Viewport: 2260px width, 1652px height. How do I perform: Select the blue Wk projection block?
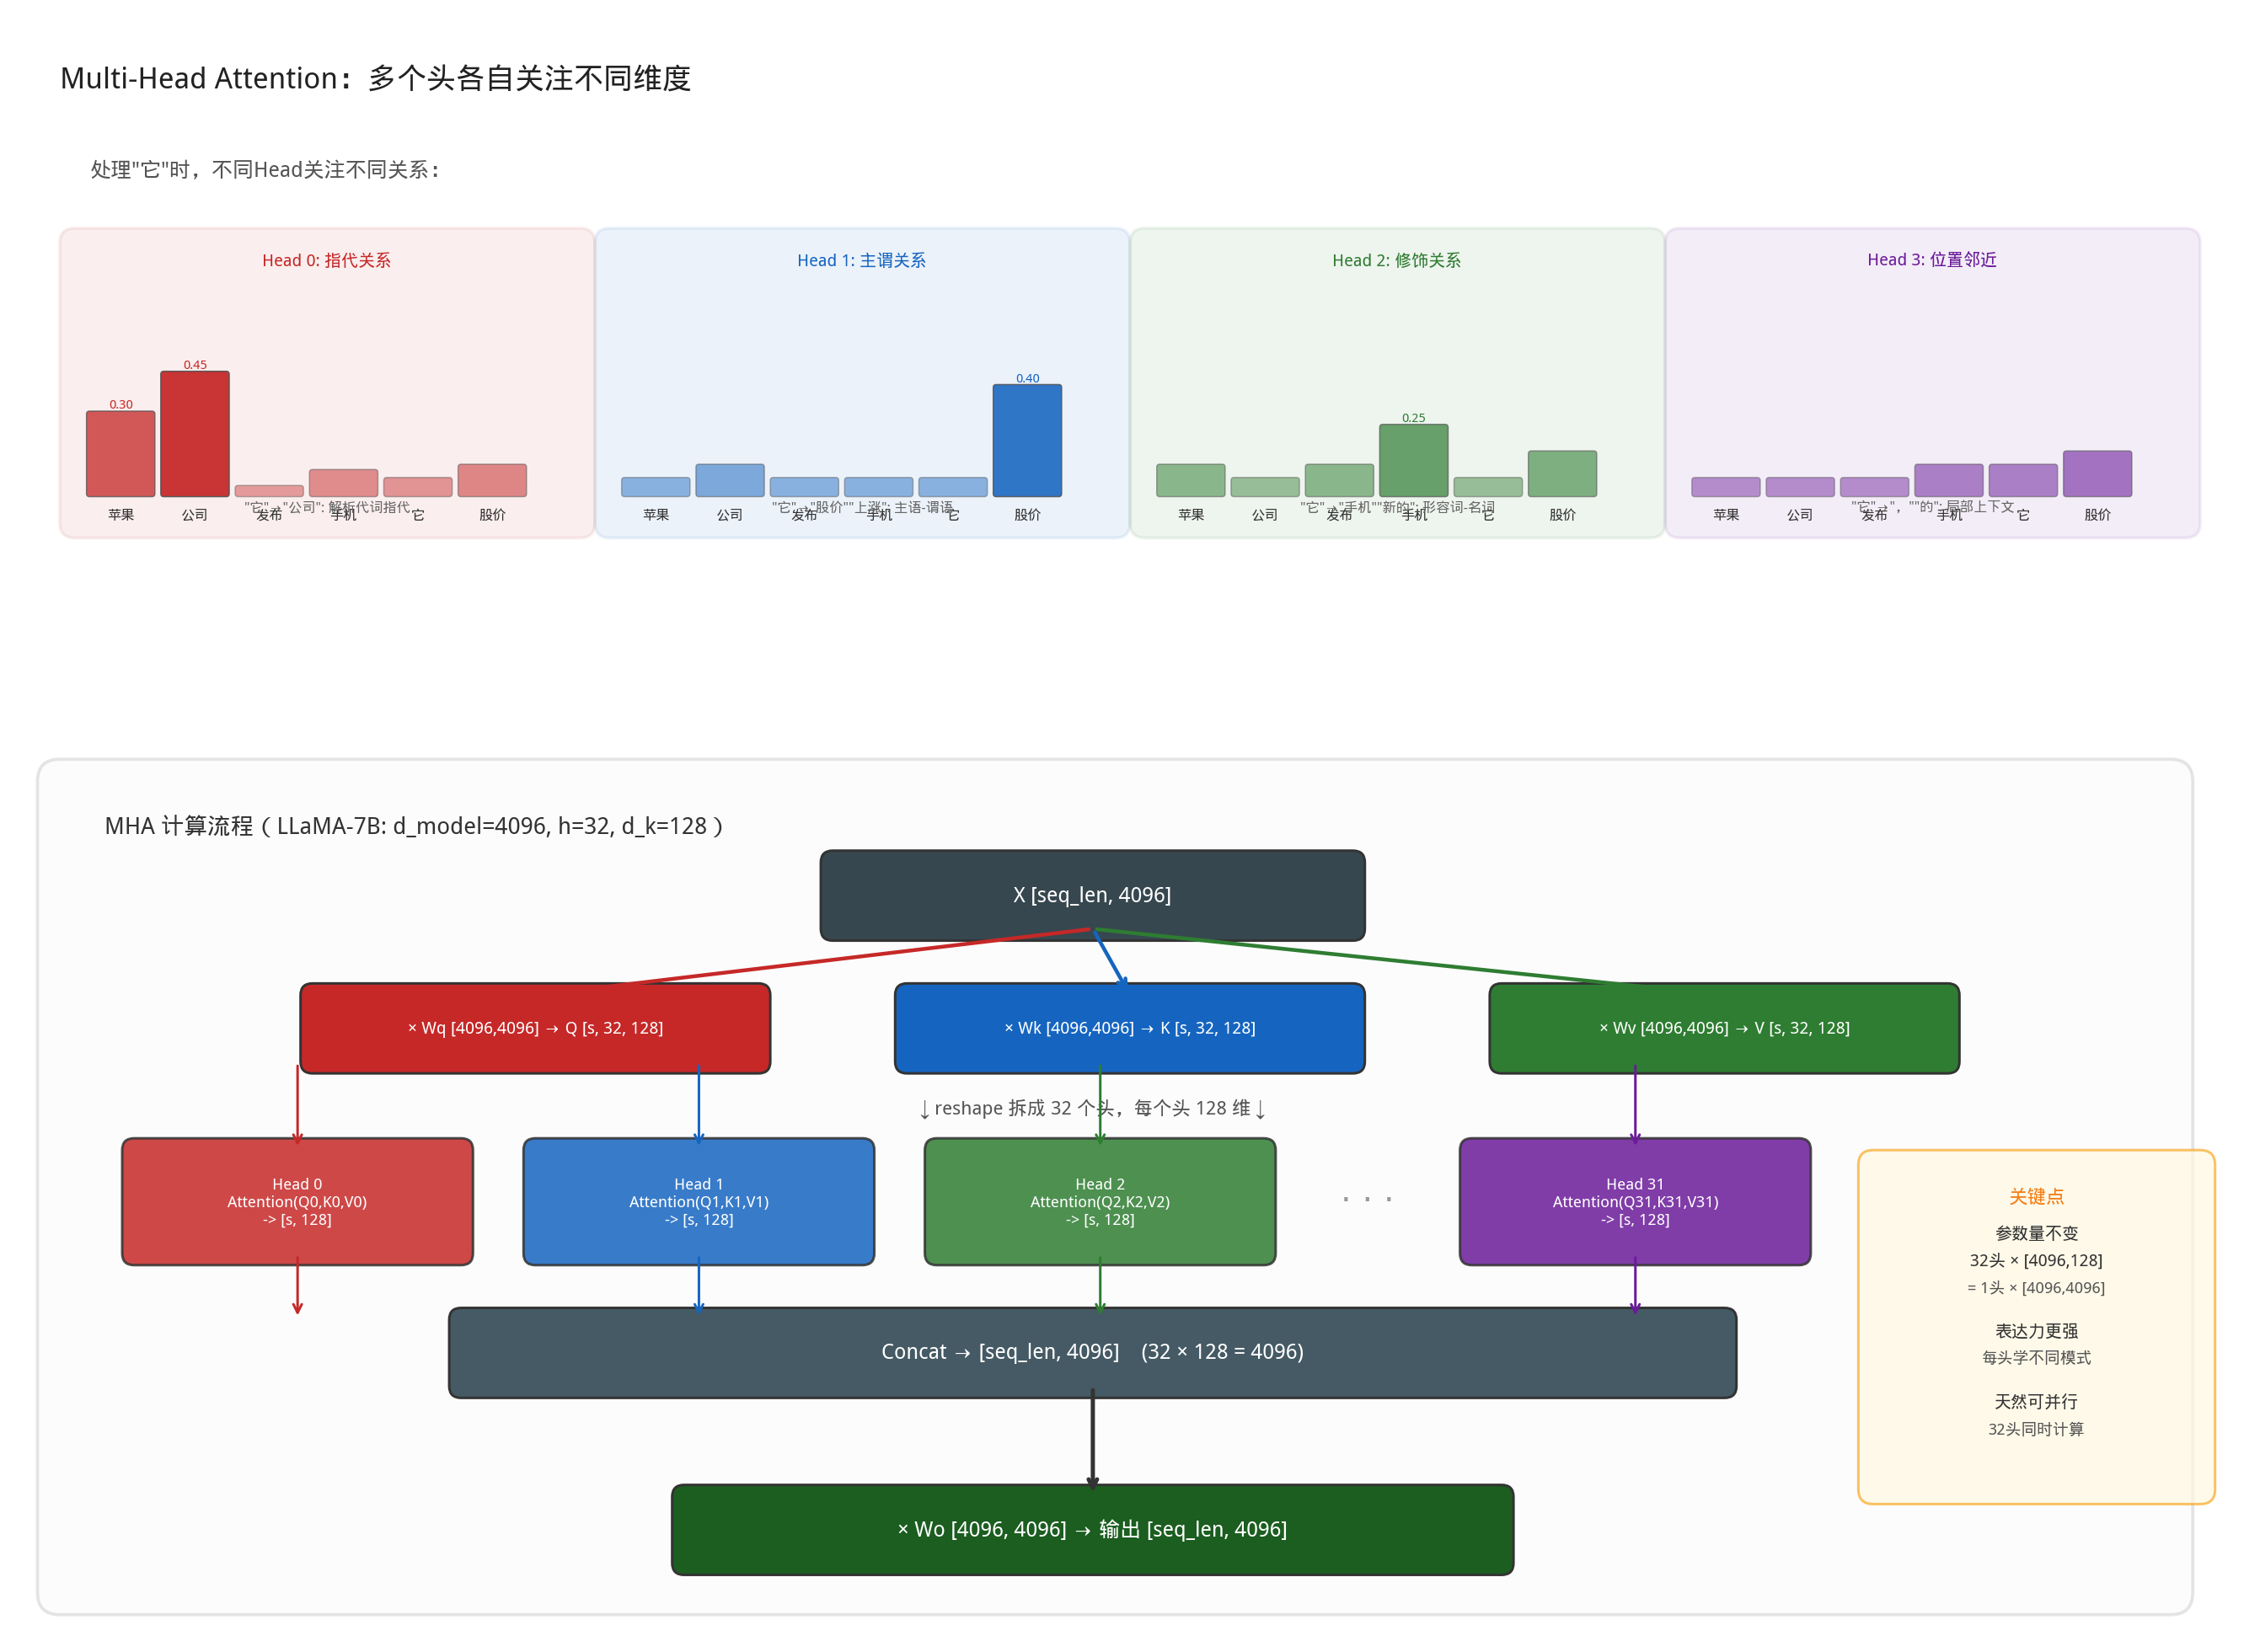tap(1129, 1028)
